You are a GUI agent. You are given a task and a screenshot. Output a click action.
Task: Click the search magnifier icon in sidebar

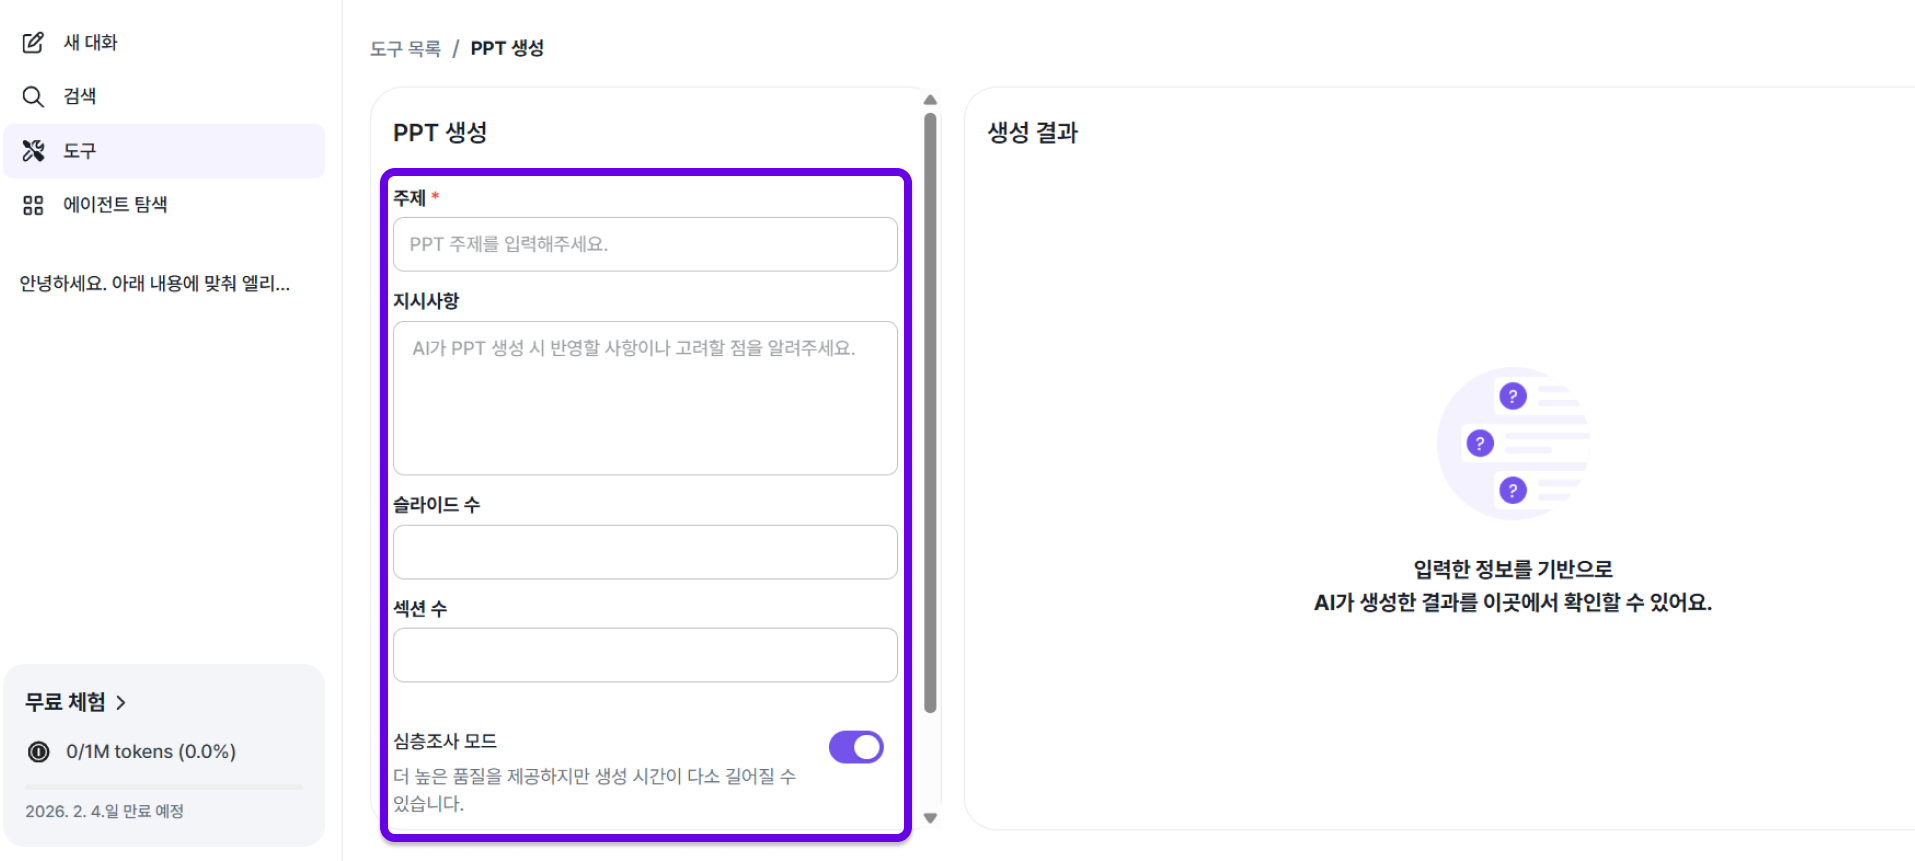pos(34,96)
